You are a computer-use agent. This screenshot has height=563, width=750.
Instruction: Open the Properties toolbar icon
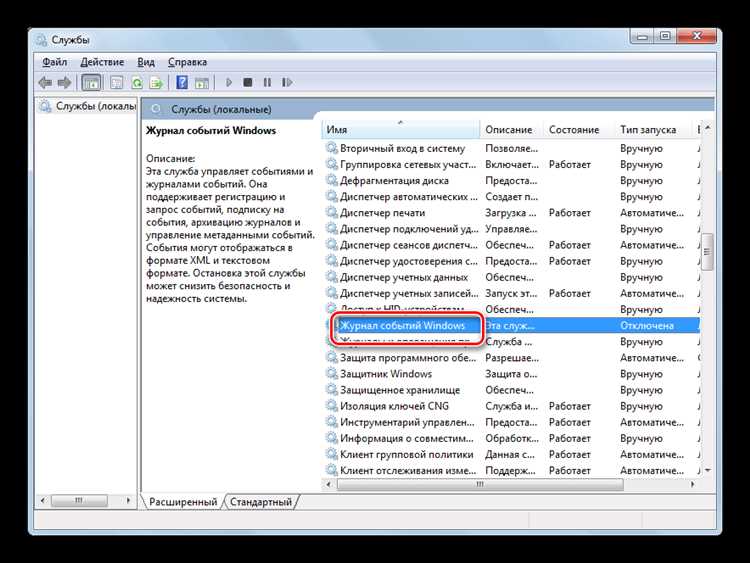tap(116, 83)
